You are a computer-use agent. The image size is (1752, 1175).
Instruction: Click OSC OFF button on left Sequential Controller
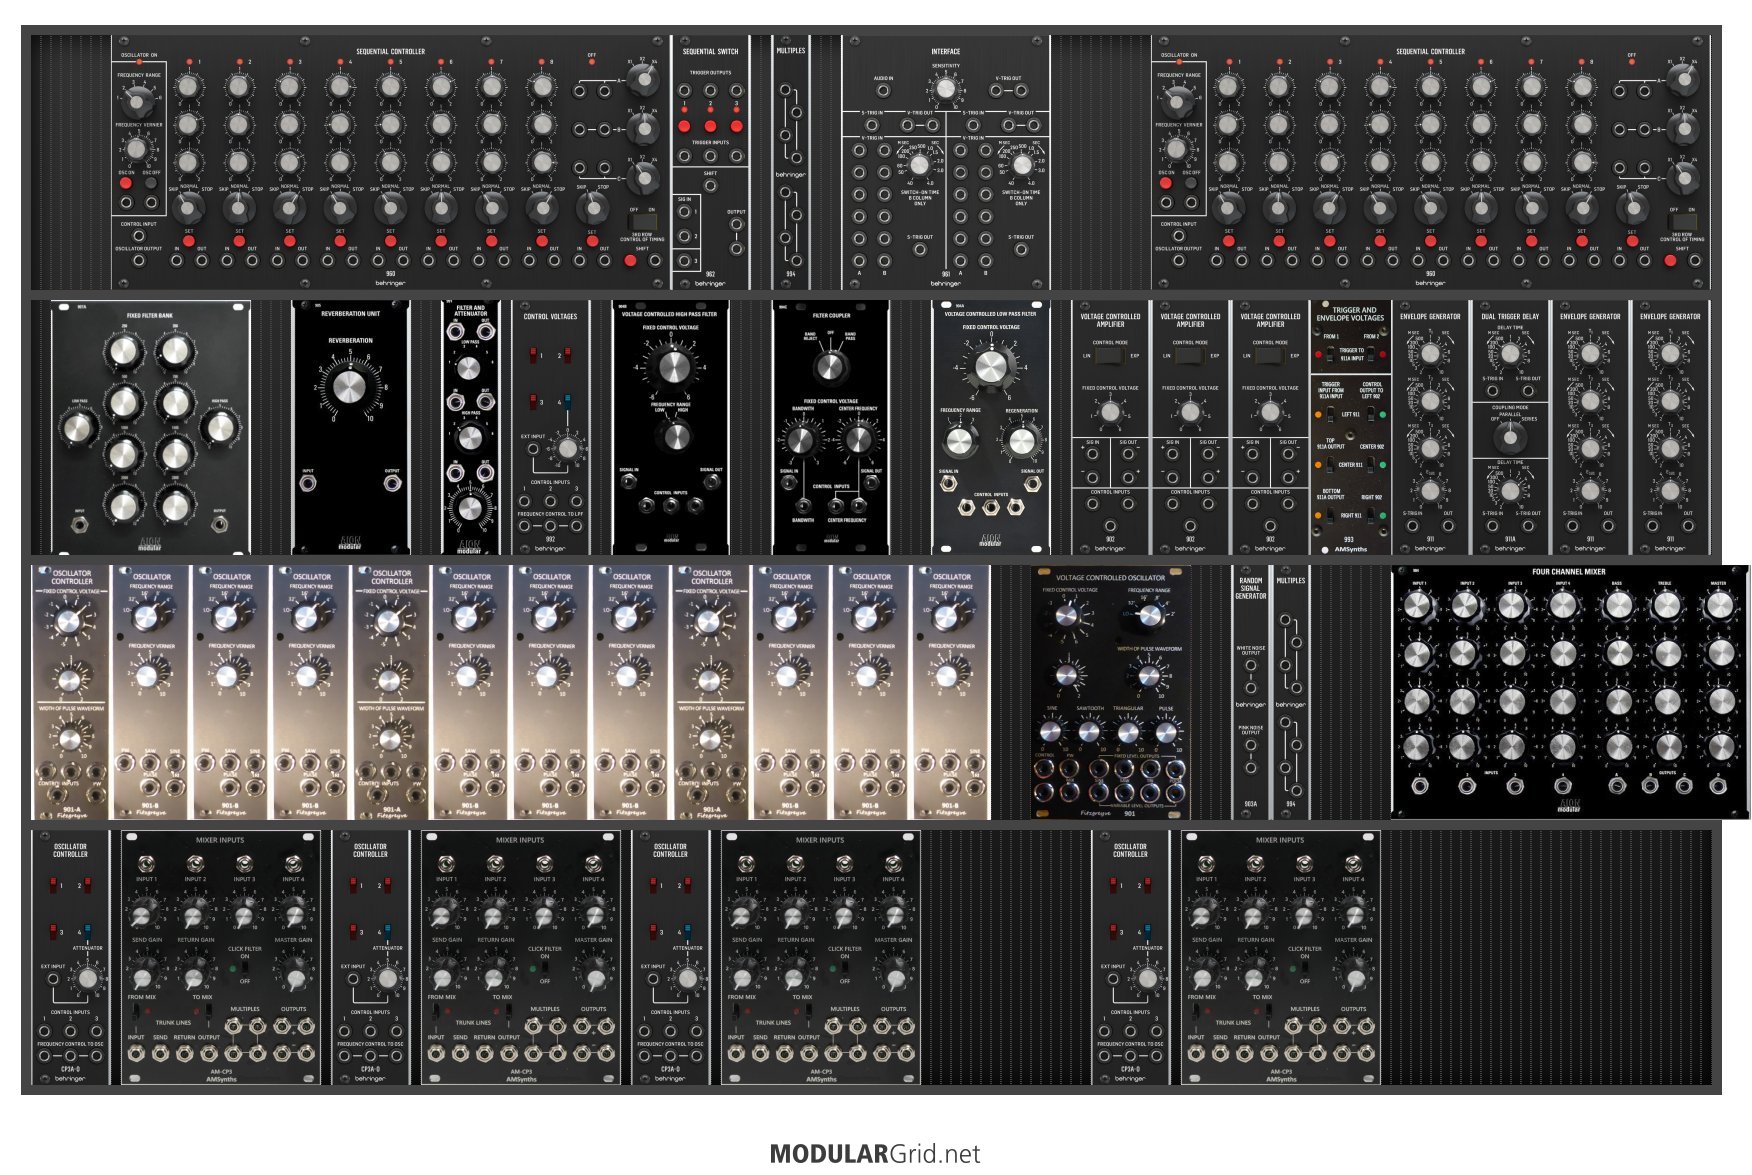point(151,183)
